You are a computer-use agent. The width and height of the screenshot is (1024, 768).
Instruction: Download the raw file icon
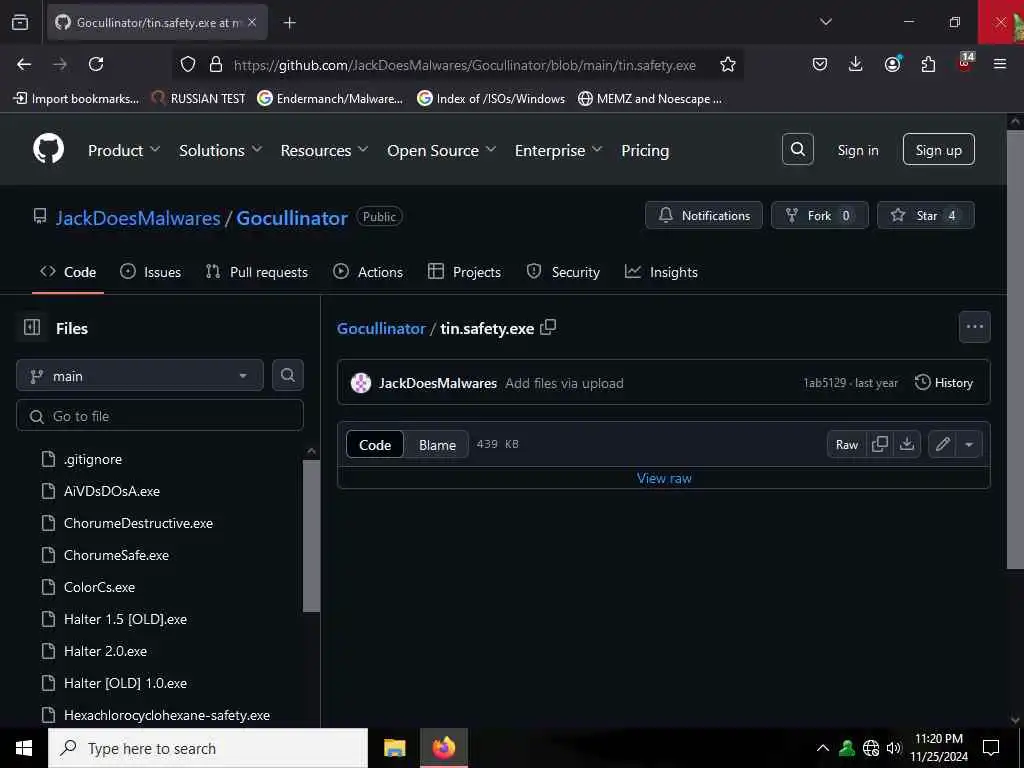point(906,444)
